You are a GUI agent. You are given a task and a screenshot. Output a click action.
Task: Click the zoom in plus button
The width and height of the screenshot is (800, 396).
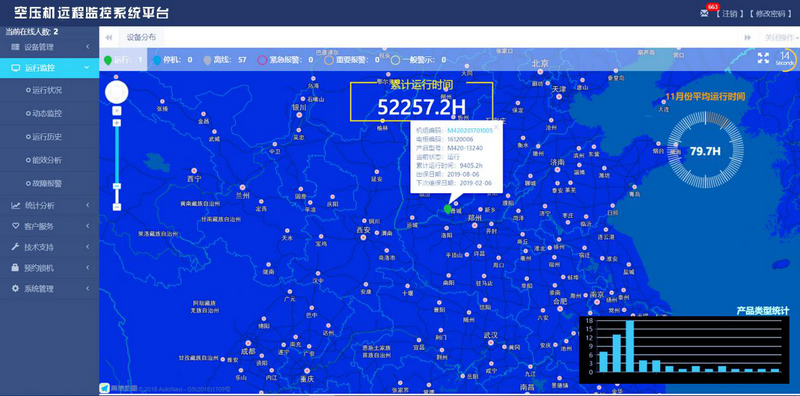(117, 123)
